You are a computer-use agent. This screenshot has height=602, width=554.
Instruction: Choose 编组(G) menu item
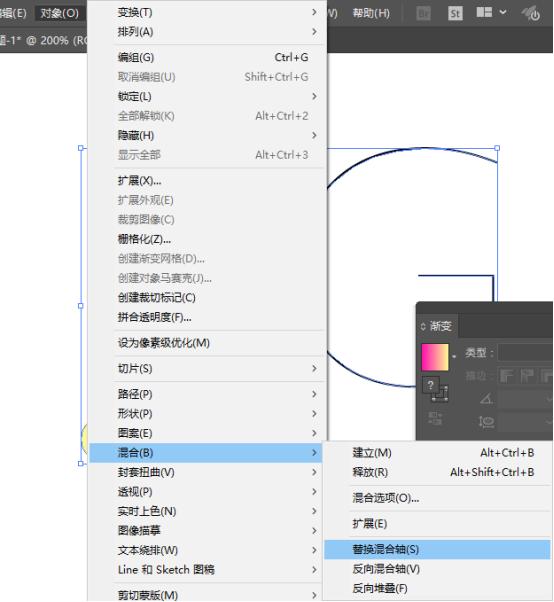(208, 58)
